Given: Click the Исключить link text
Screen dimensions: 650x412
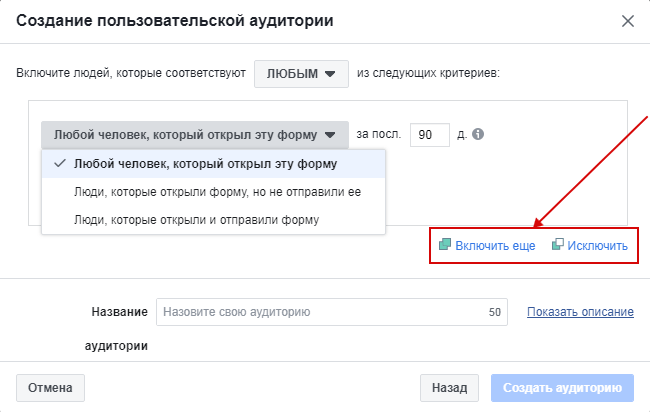Looking at the screenshot, I should [x=597, y=245].
